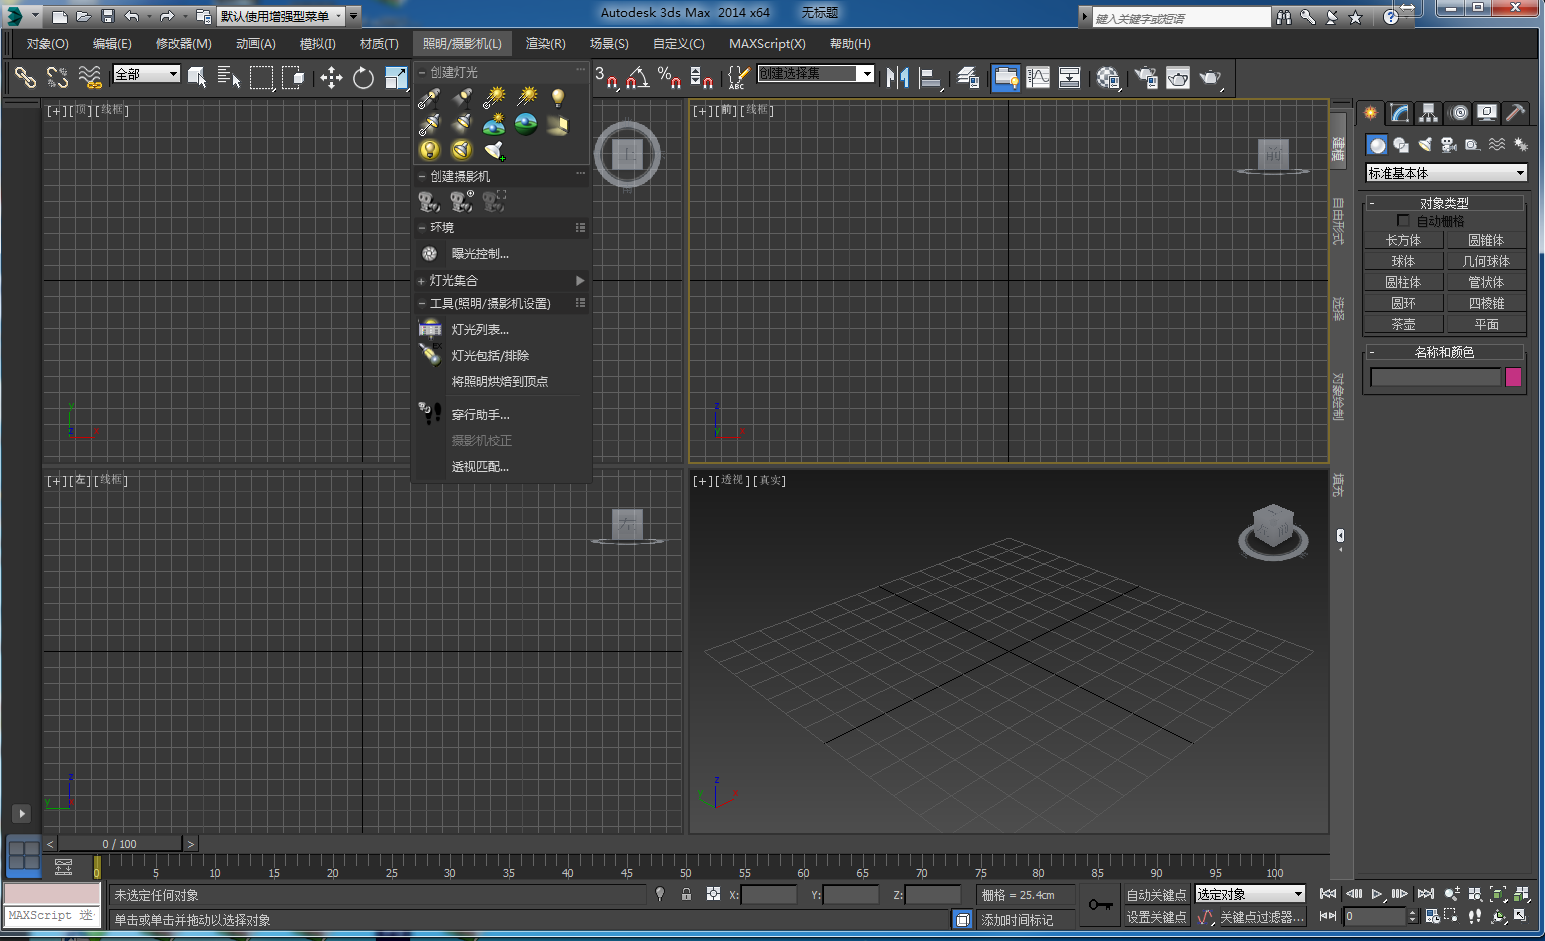Choose 曝光控制... menu entry
Image resolution: width=1545 pixels, height=941 pixels.
pyautogui.click(x=480, y=254)
